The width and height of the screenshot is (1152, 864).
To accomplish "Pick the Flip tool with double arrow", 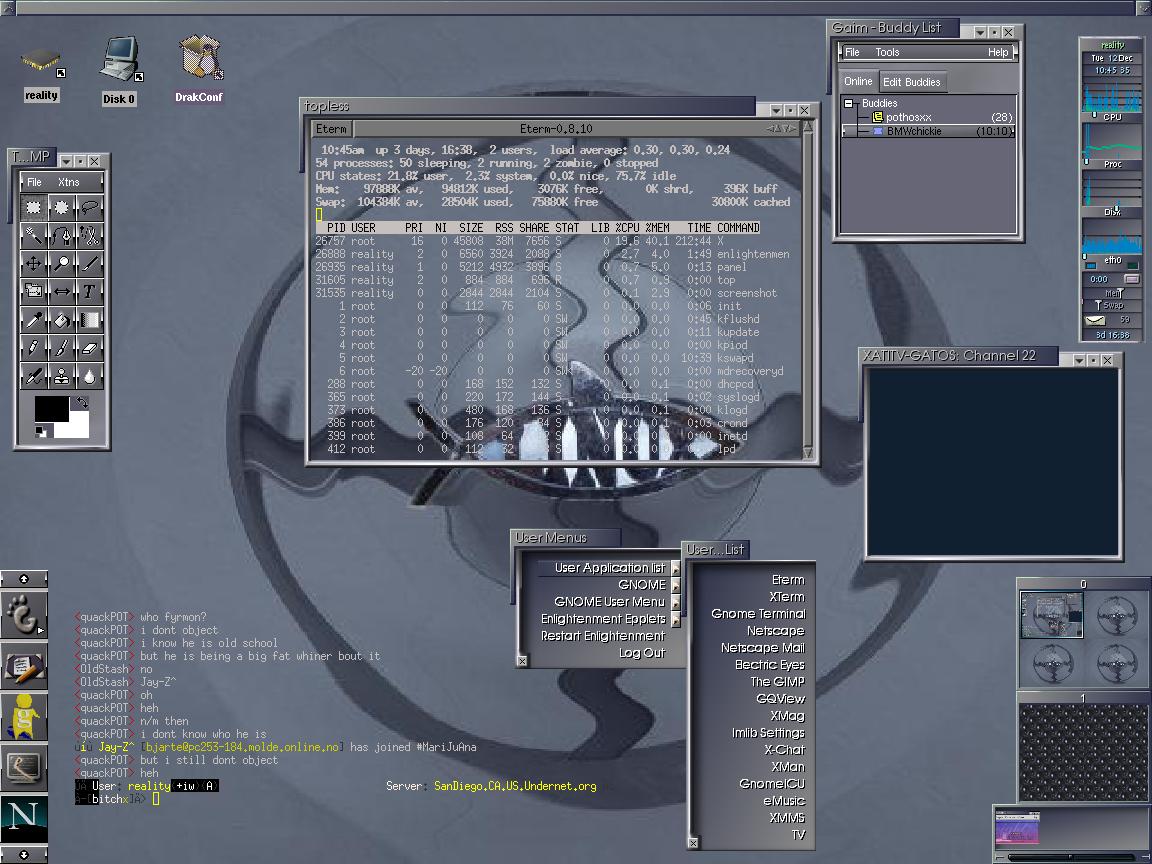I will tap(62, 292).
